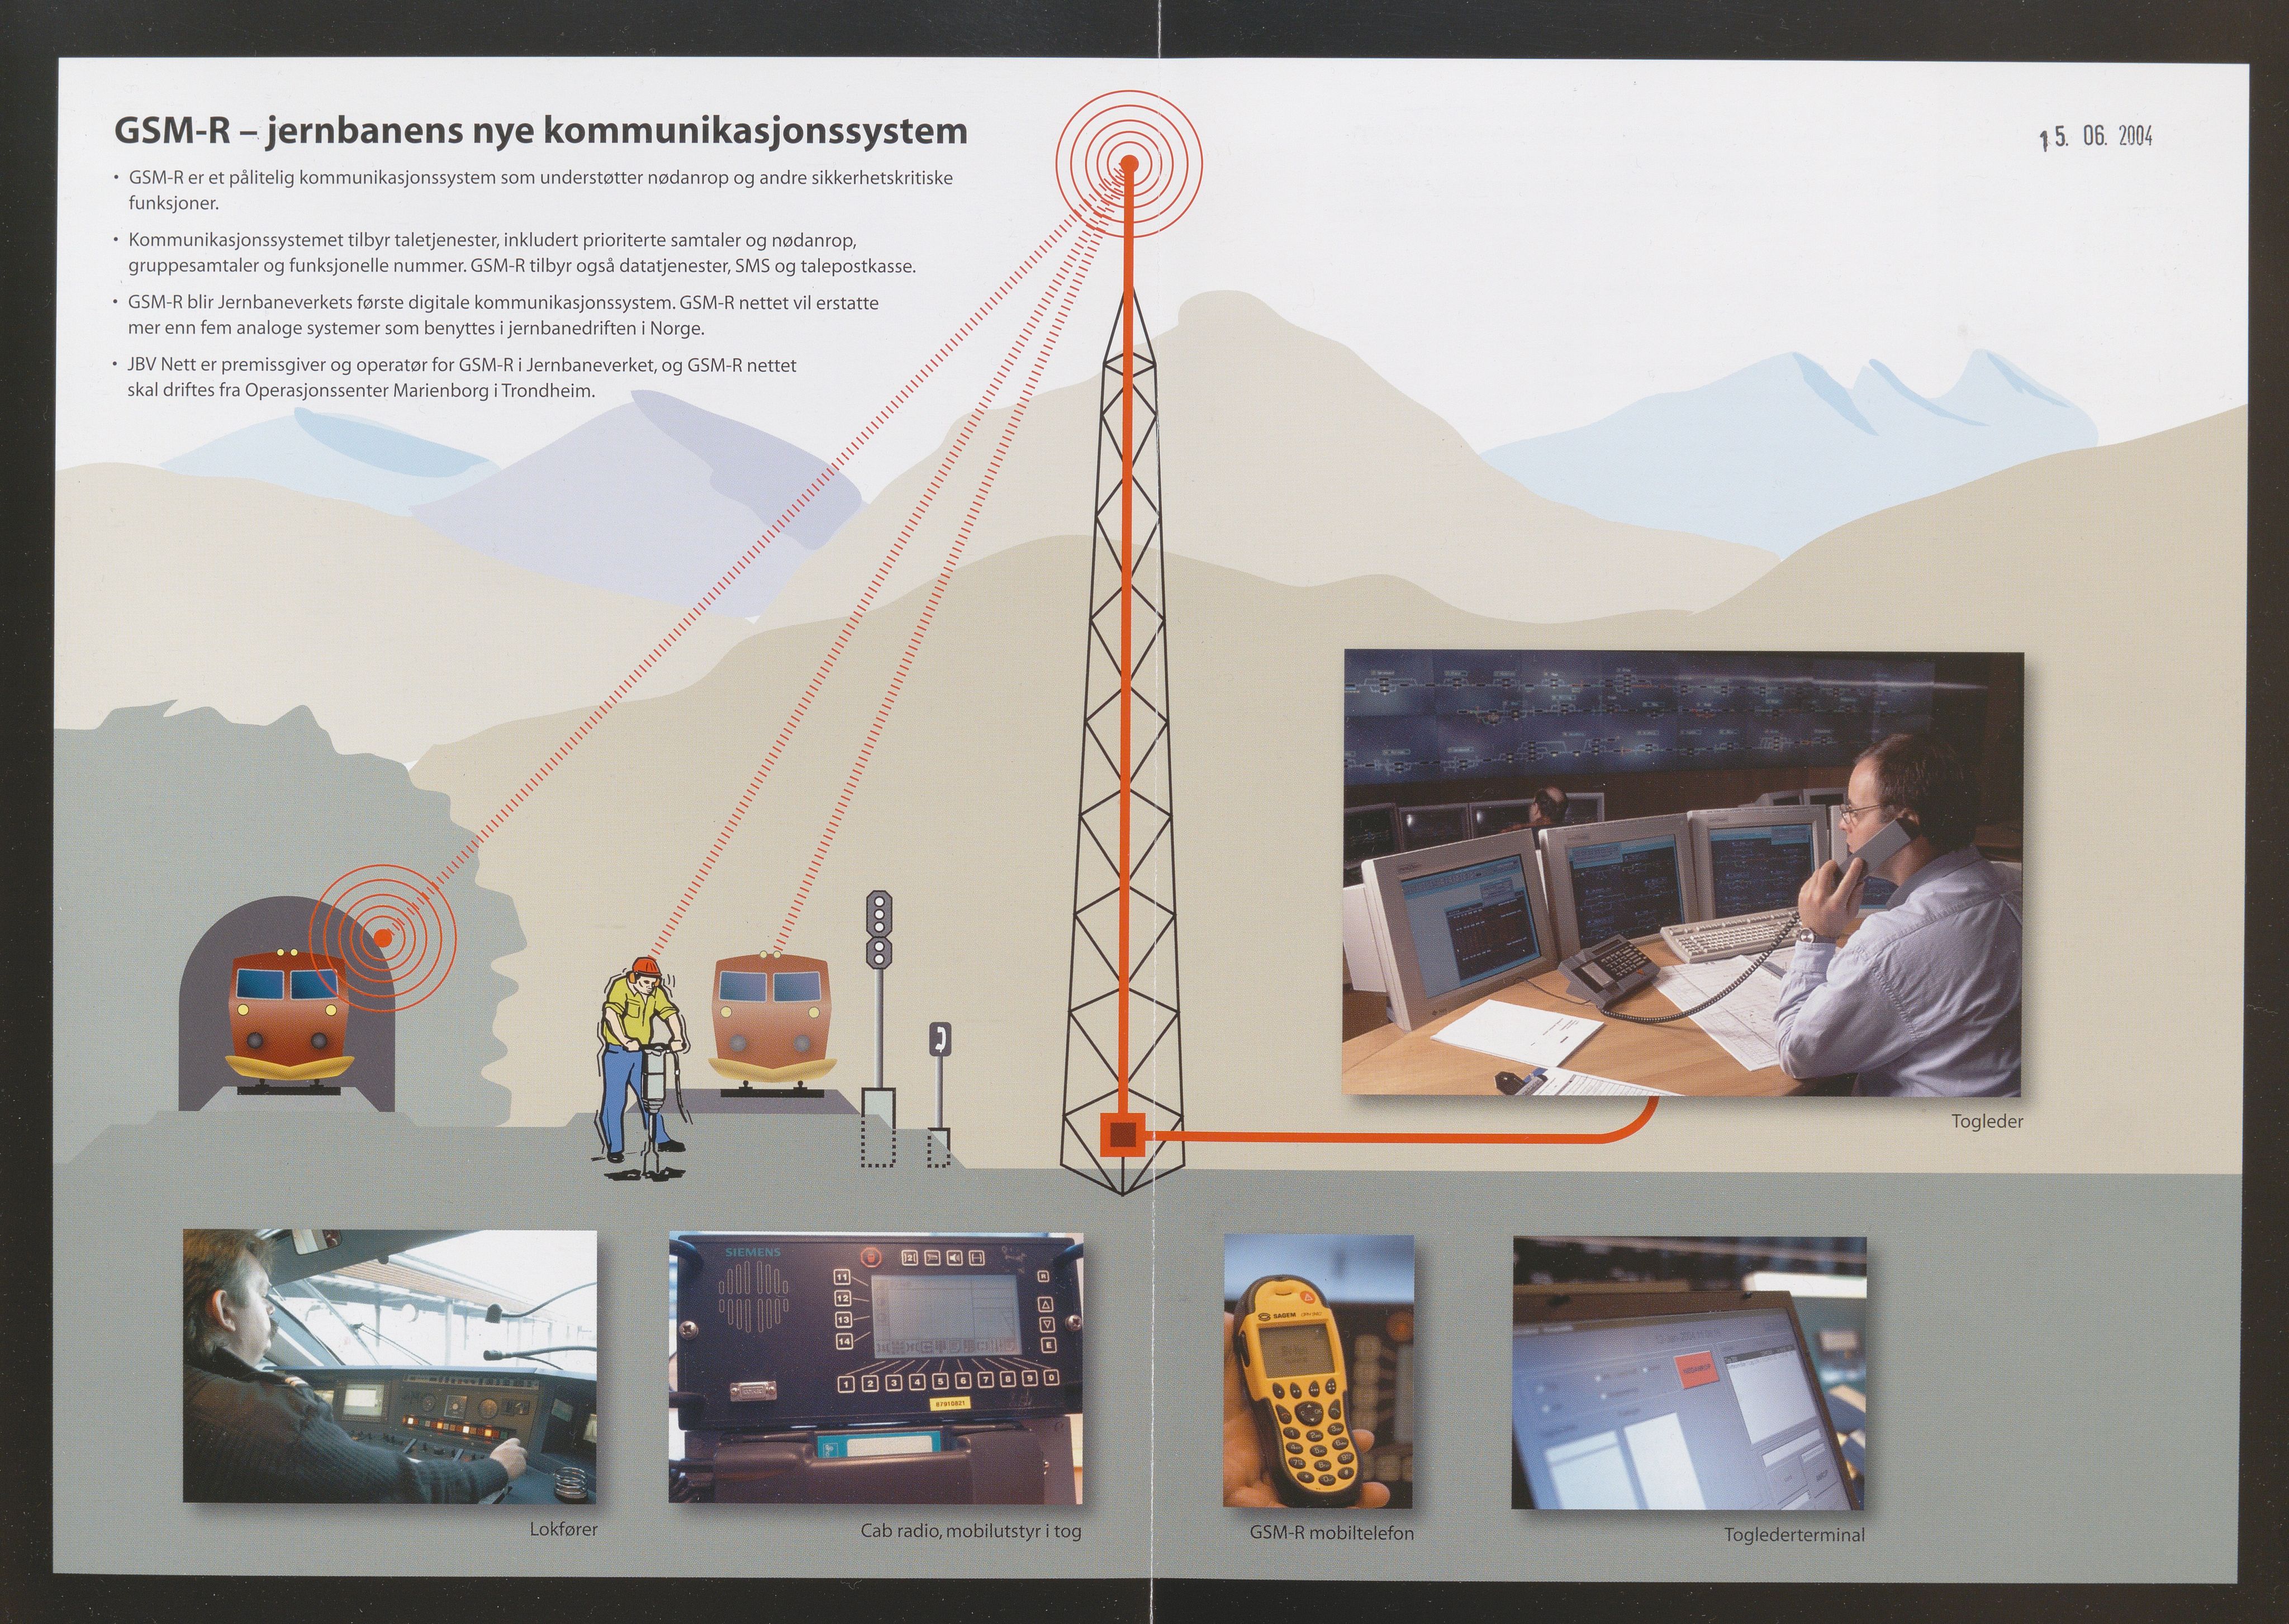Click the red signal rings atop the tower
The width and height of the screenshot is (2289, 1624).
point(1129,163)
